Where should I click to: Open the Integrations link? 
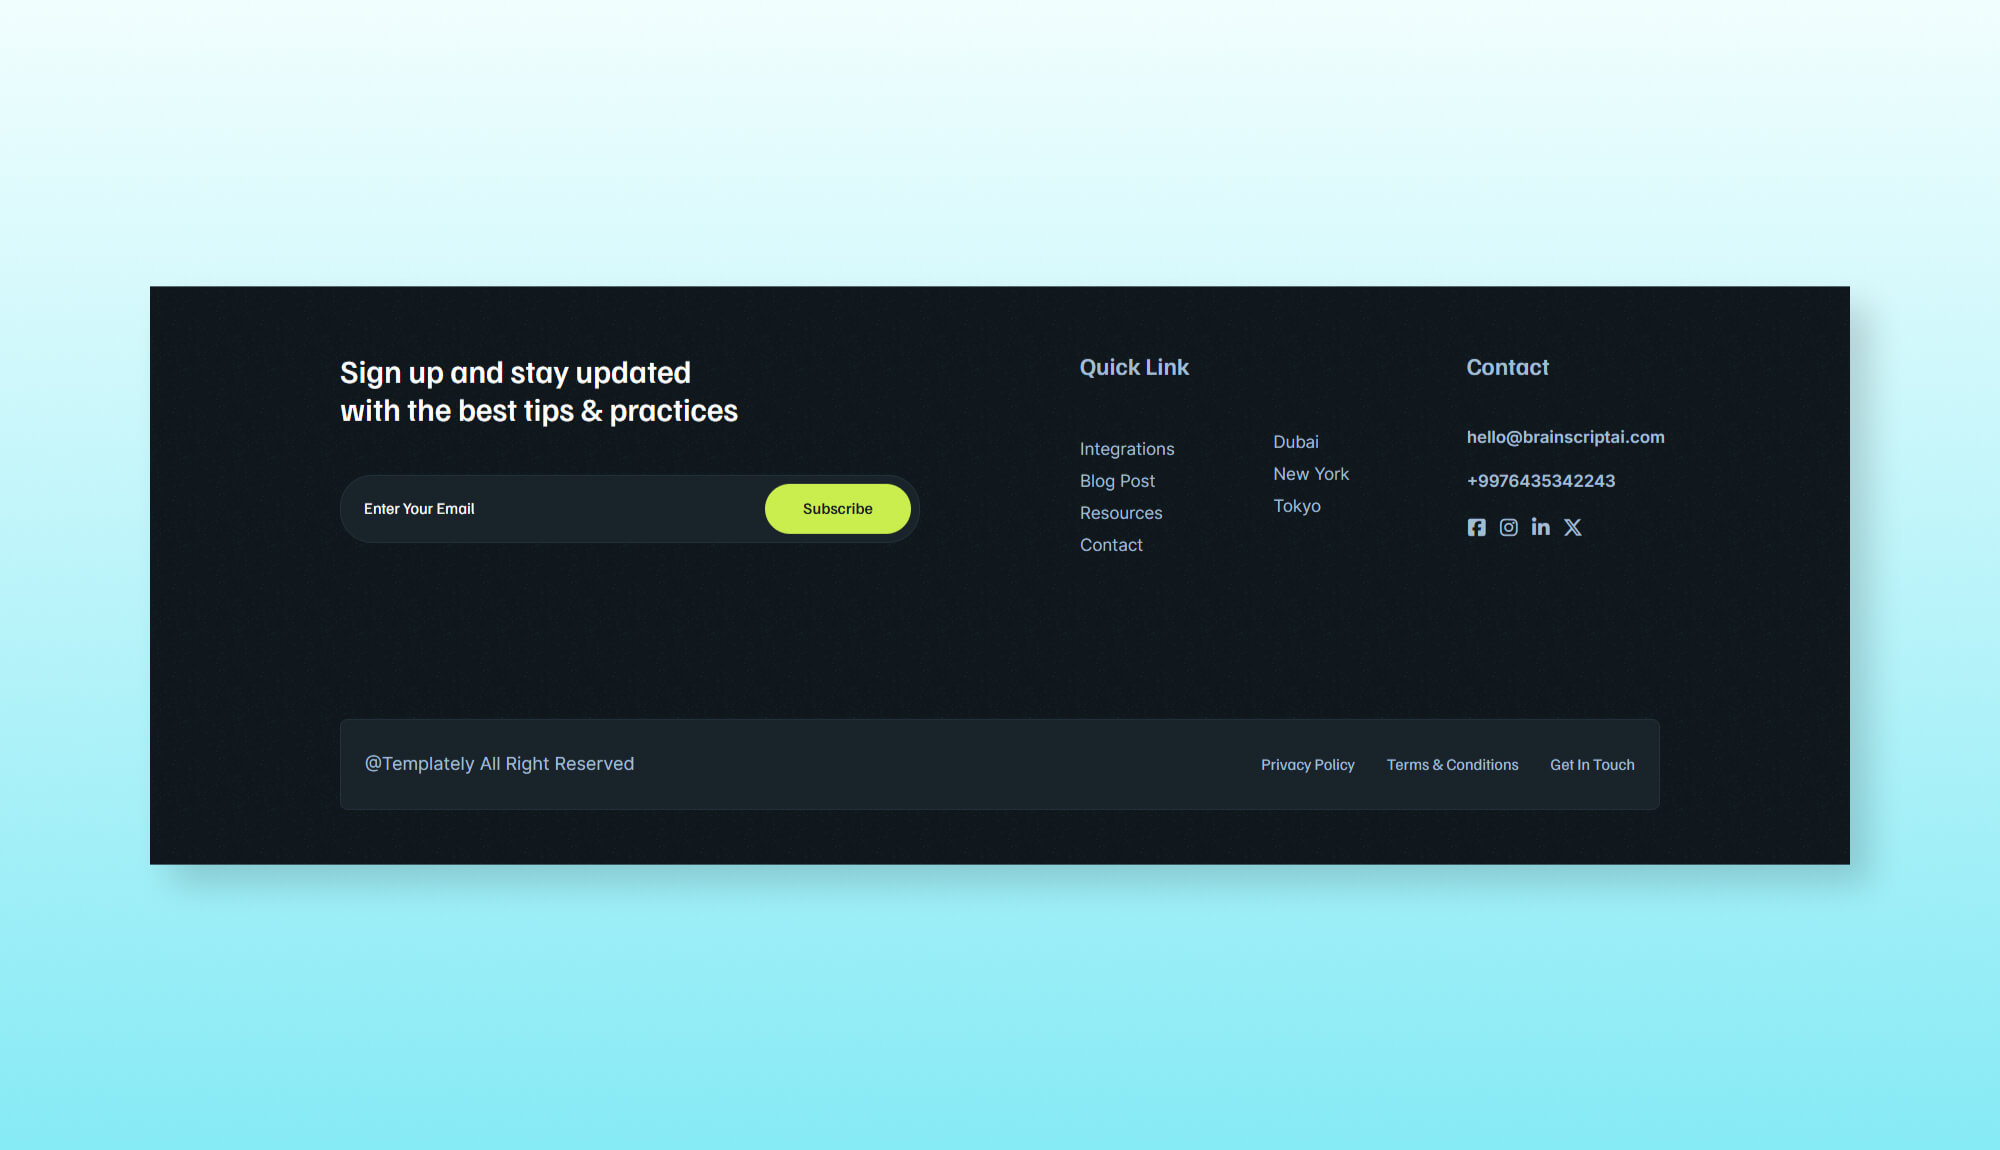(x=1127, y=449)
